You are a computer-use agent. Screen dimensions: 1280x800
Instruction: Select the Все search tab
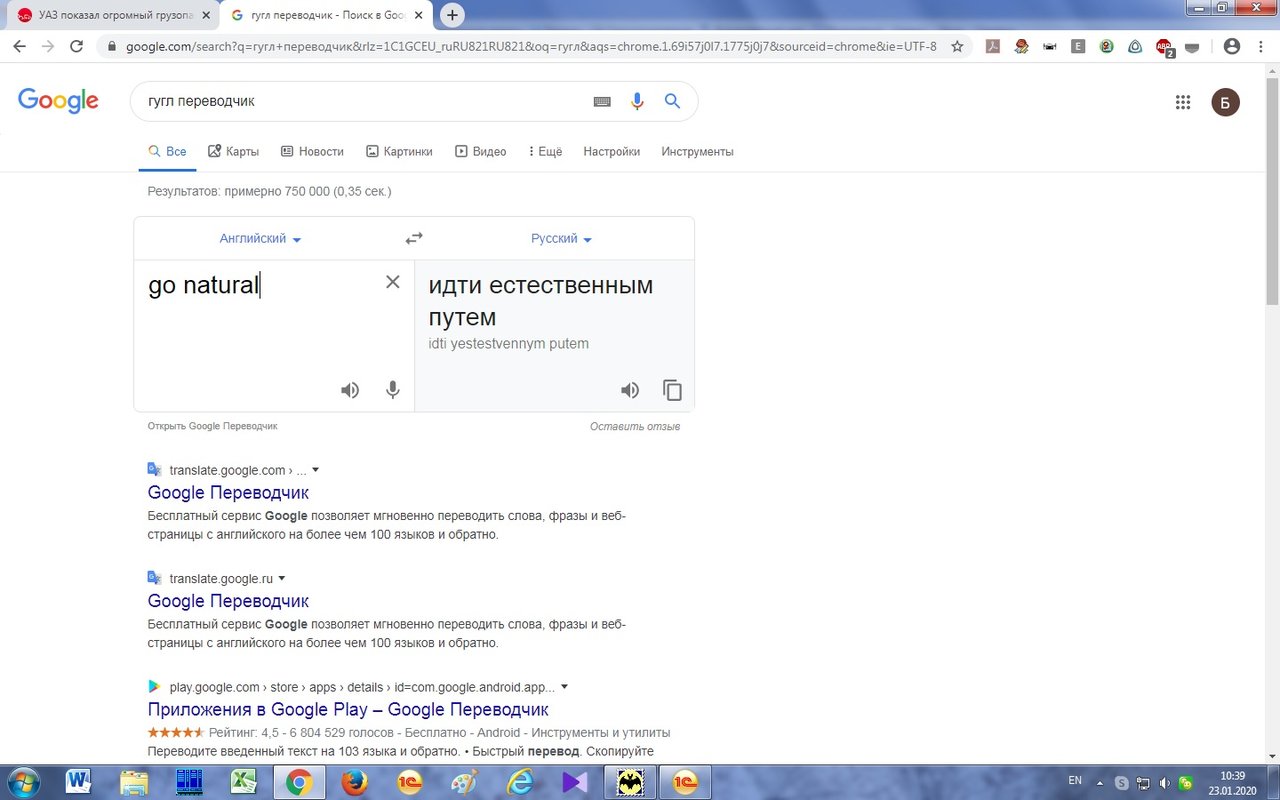pos(167,152)
